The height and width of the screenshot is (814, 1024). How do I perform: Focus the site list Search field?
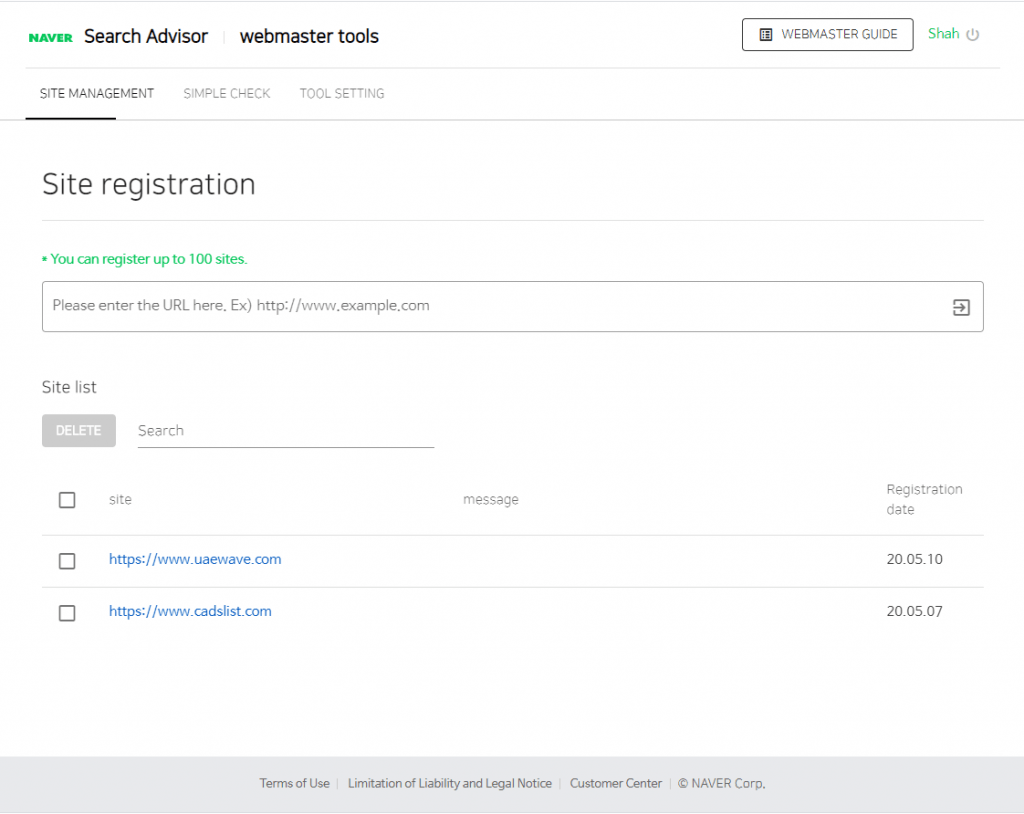click(285, 431)
